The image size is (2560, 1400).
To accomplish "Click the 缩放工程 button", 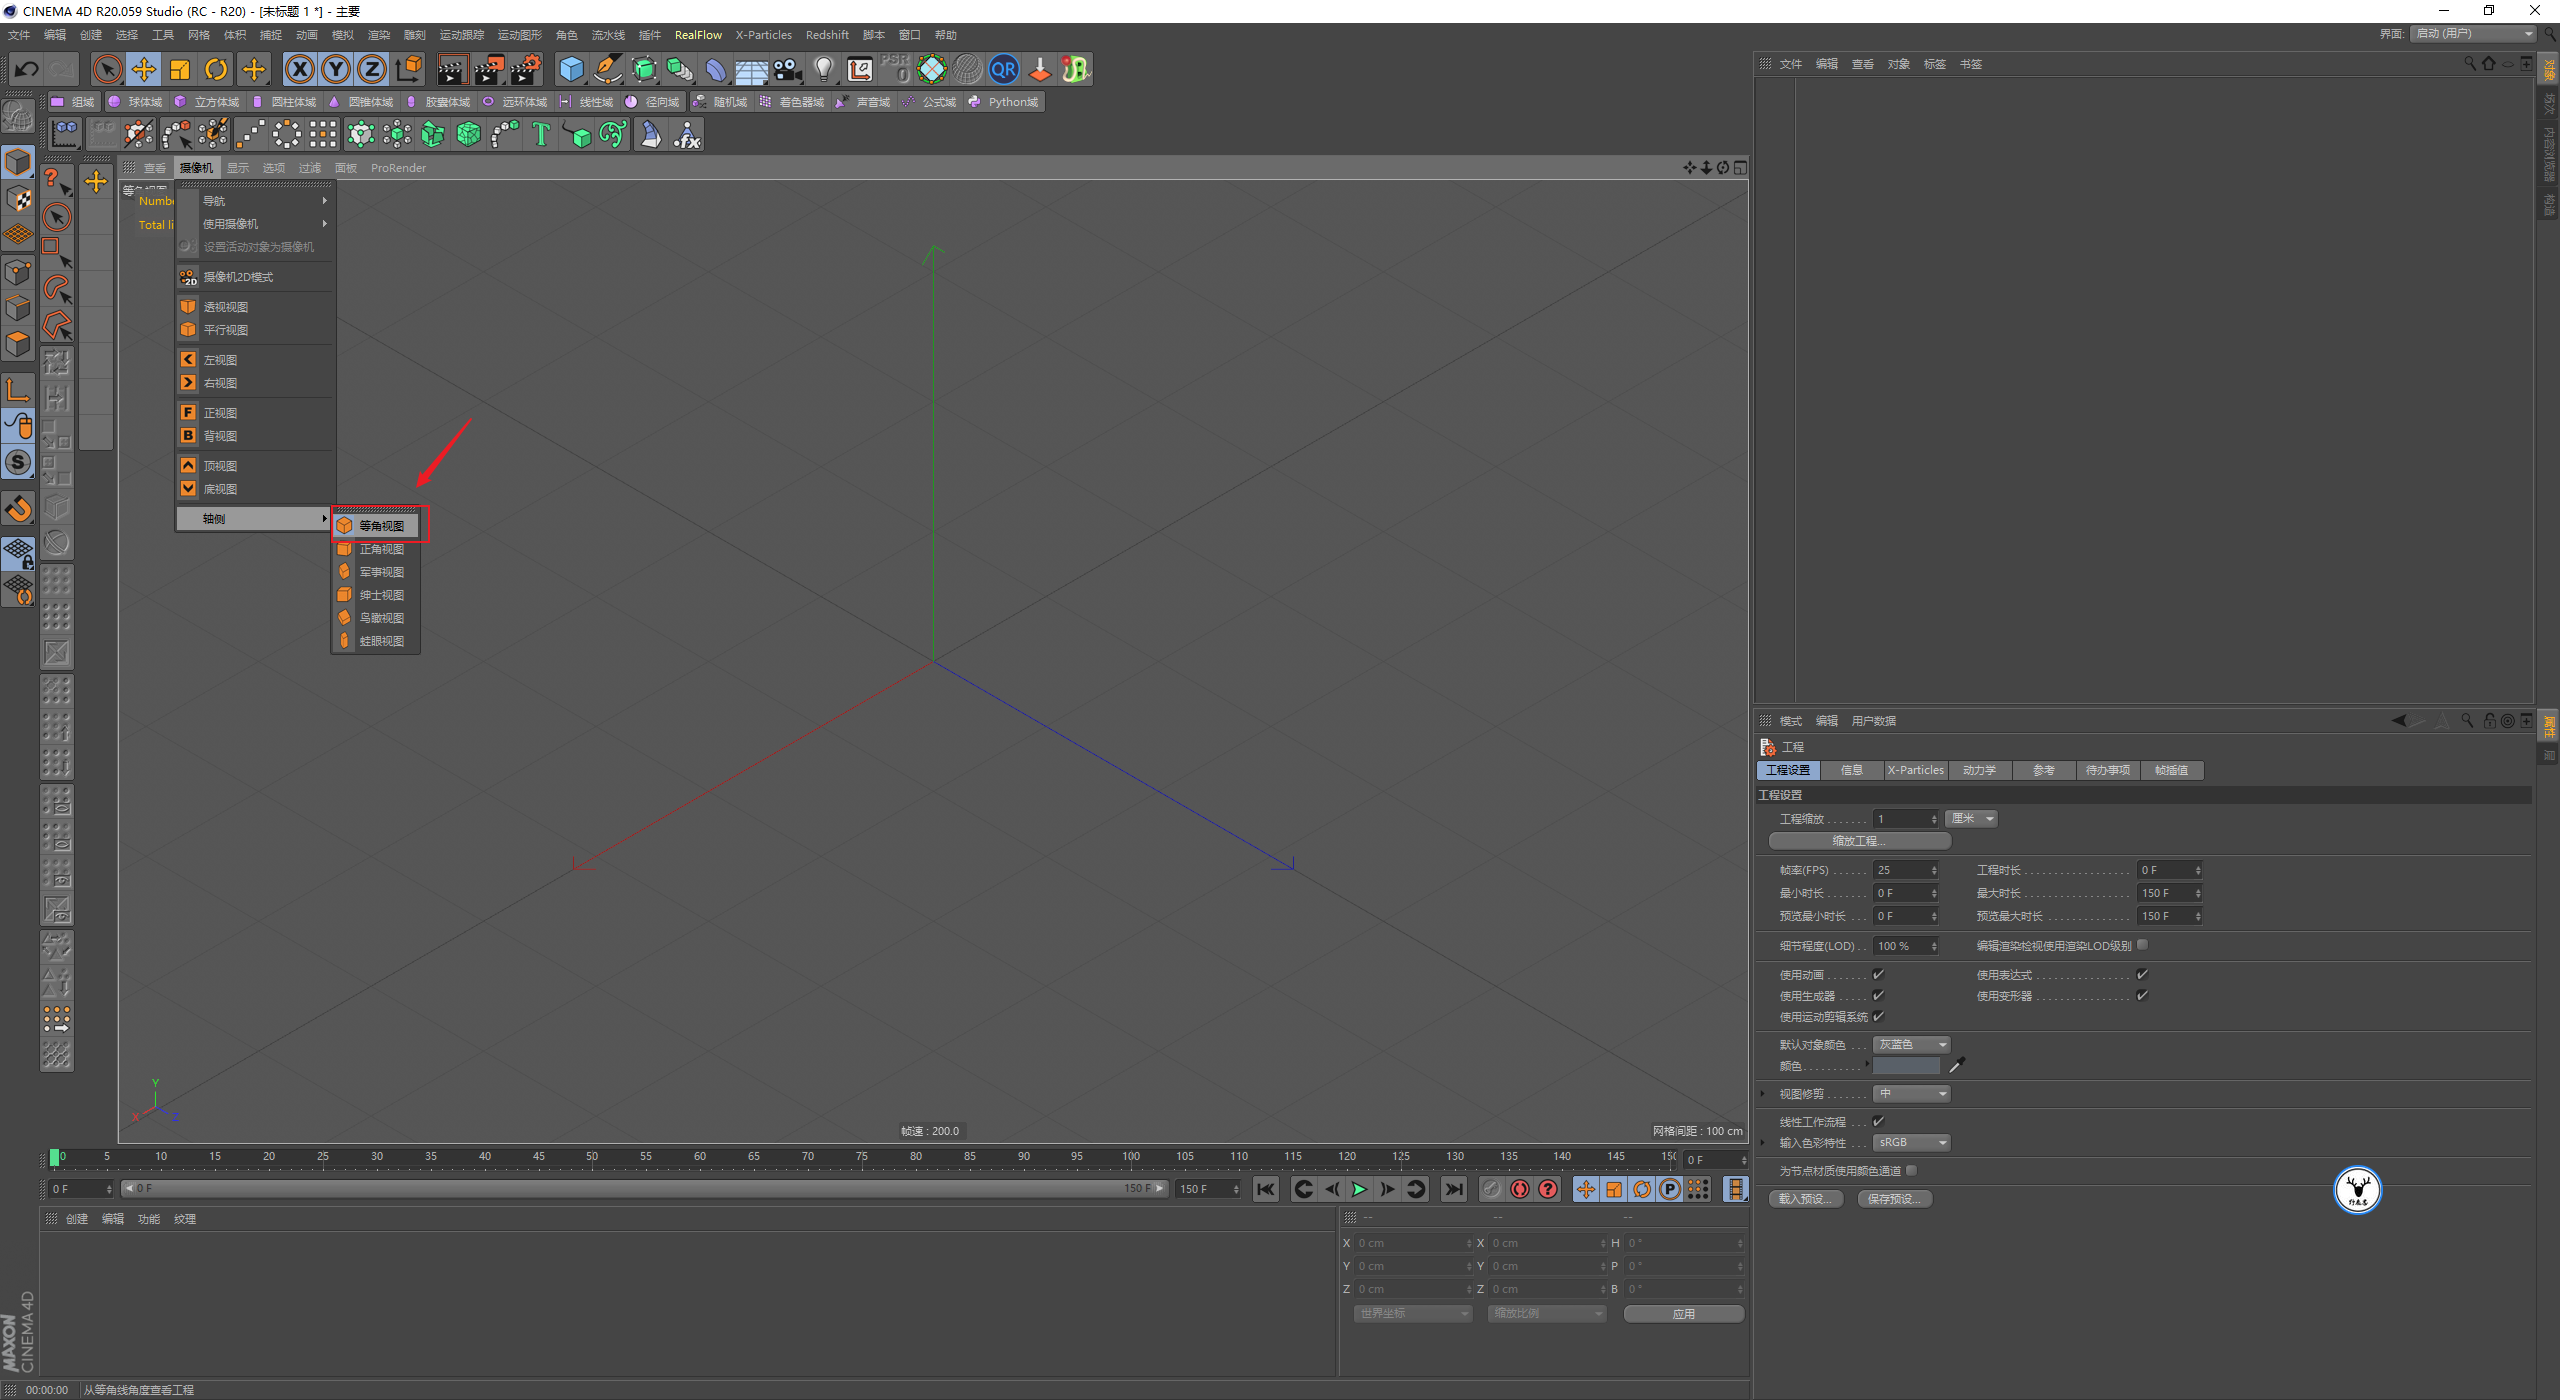I will pyautogui.click(x=1859, y=841).
